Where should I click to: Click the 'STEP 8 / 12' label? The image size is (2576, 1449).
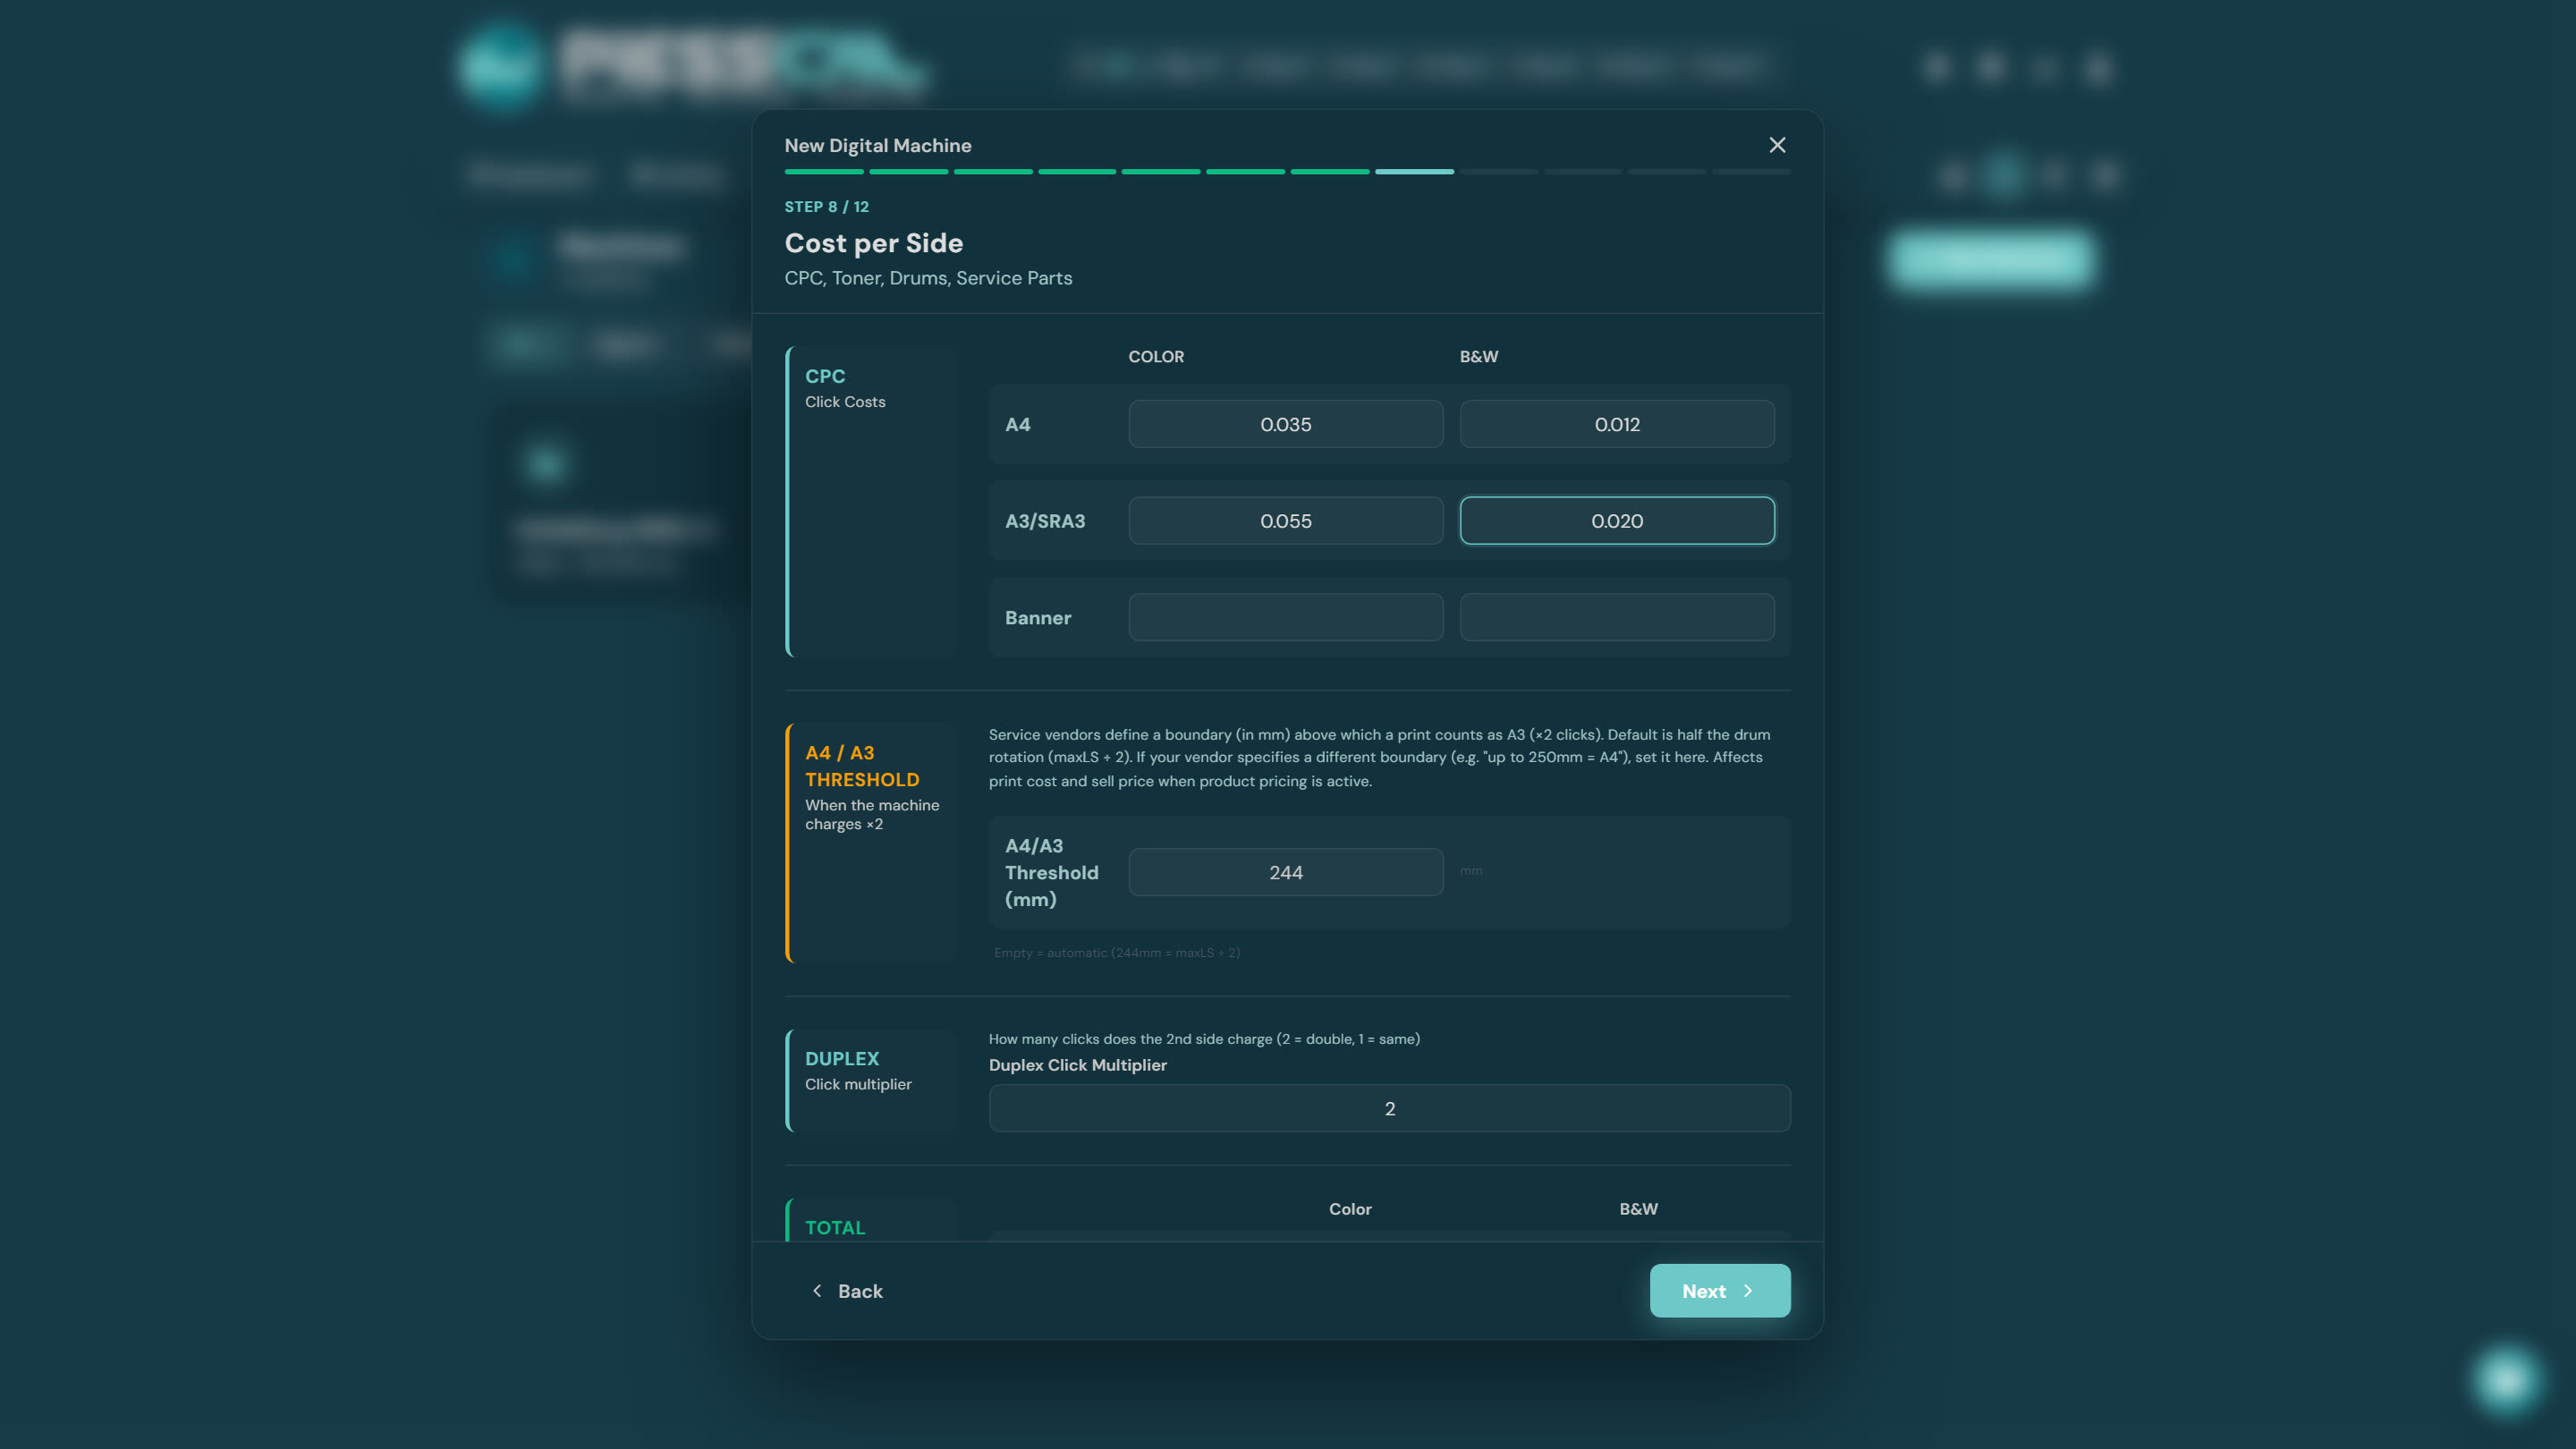click(x=826, y=207)
